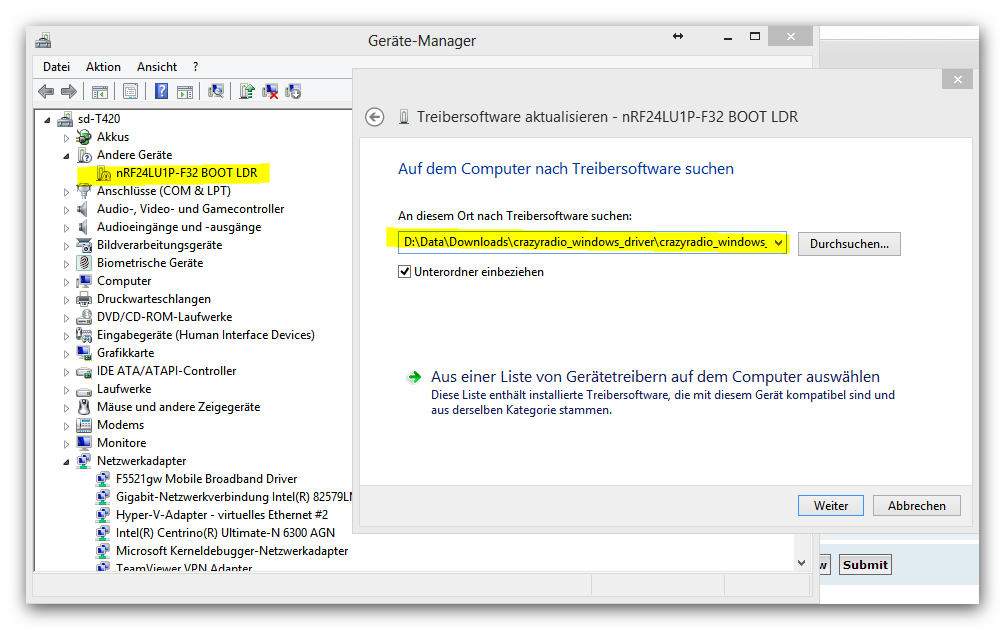The width and height of the screenshot is (1005, 630).
Task: Open the Ansicht menu
Action: coord(157,67)
